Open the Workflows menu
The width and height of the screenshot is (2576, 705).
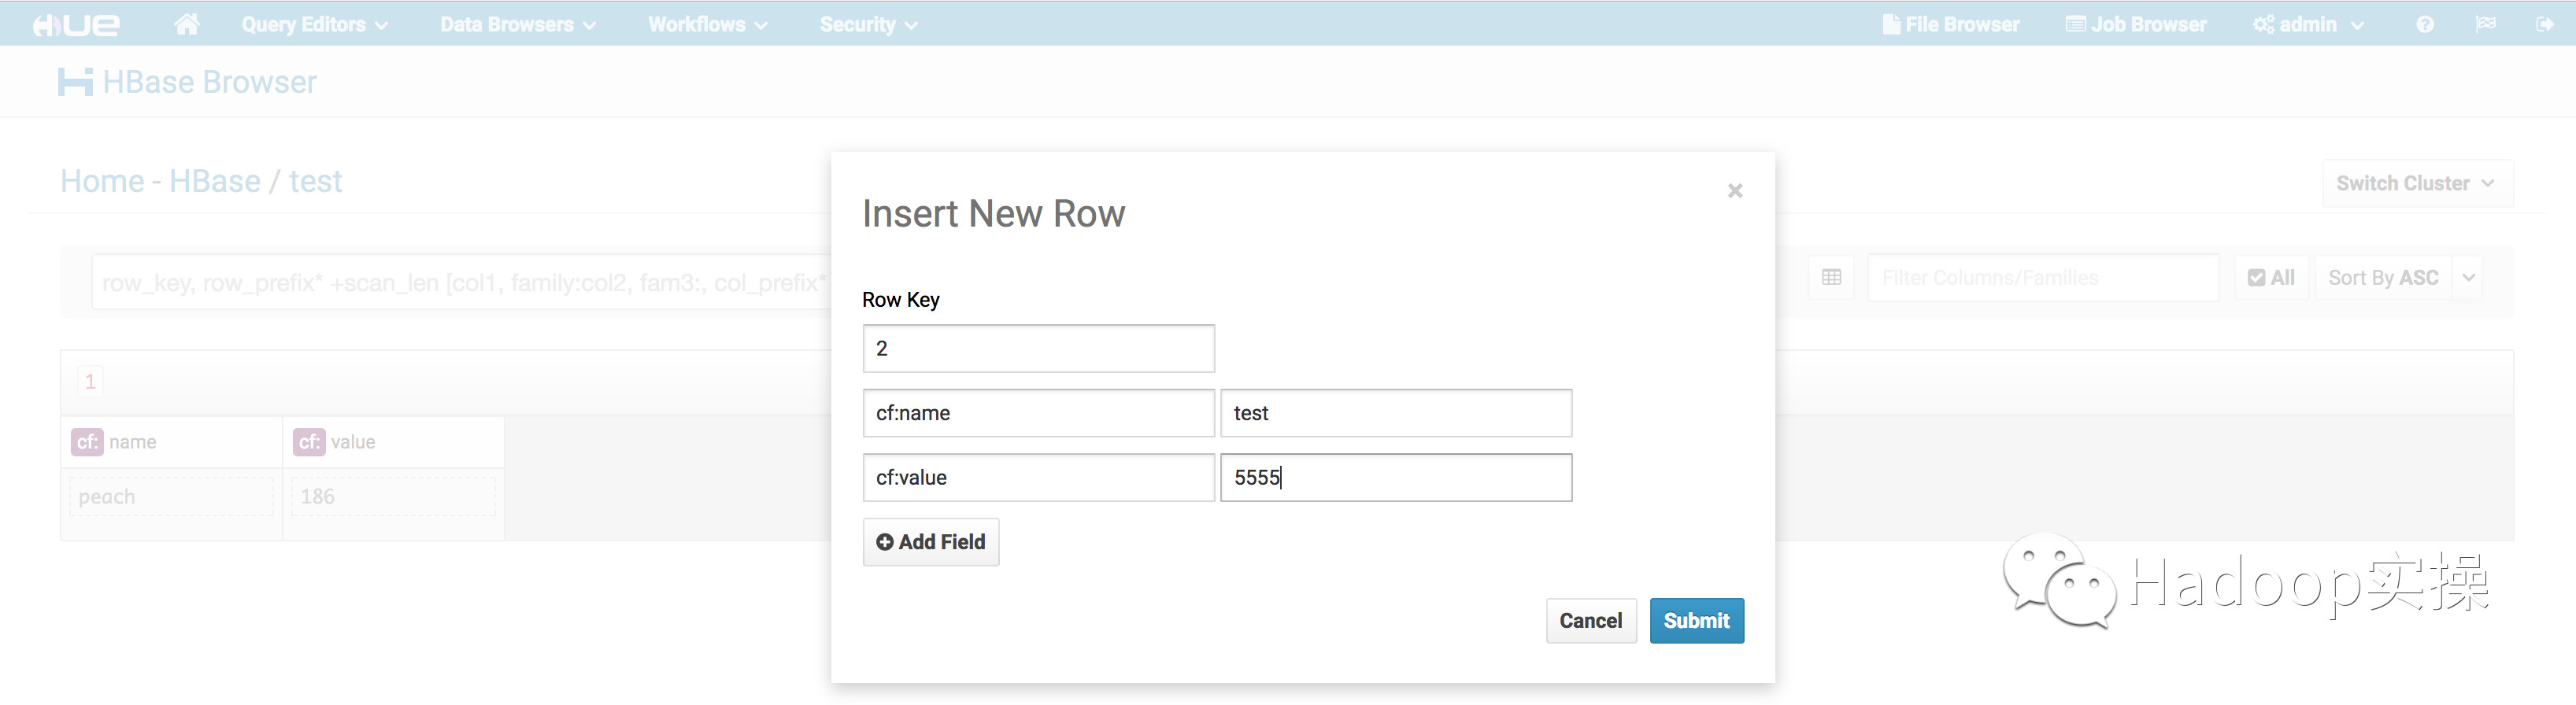point(708,24)
